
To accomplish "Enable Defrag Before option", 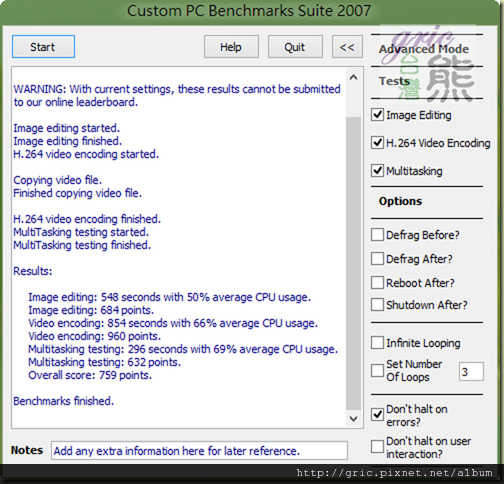I will tap(377, 235).
